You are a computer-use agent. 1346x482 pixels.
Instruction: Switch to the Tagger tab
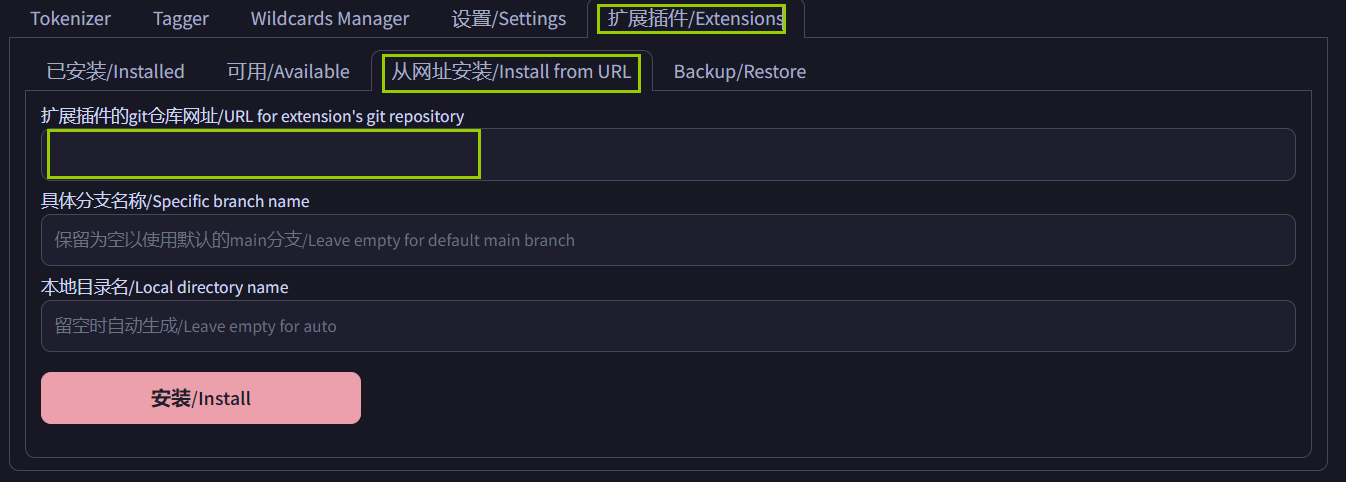(181, 19)
